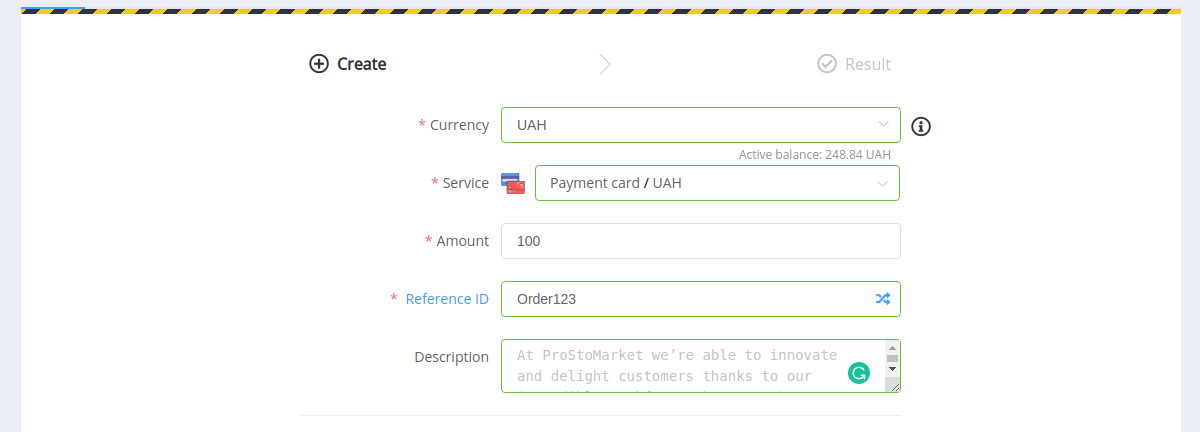Click the plus-circle icon beside Create
Viewport: 1200px width, 432px height.
point(319,64)
